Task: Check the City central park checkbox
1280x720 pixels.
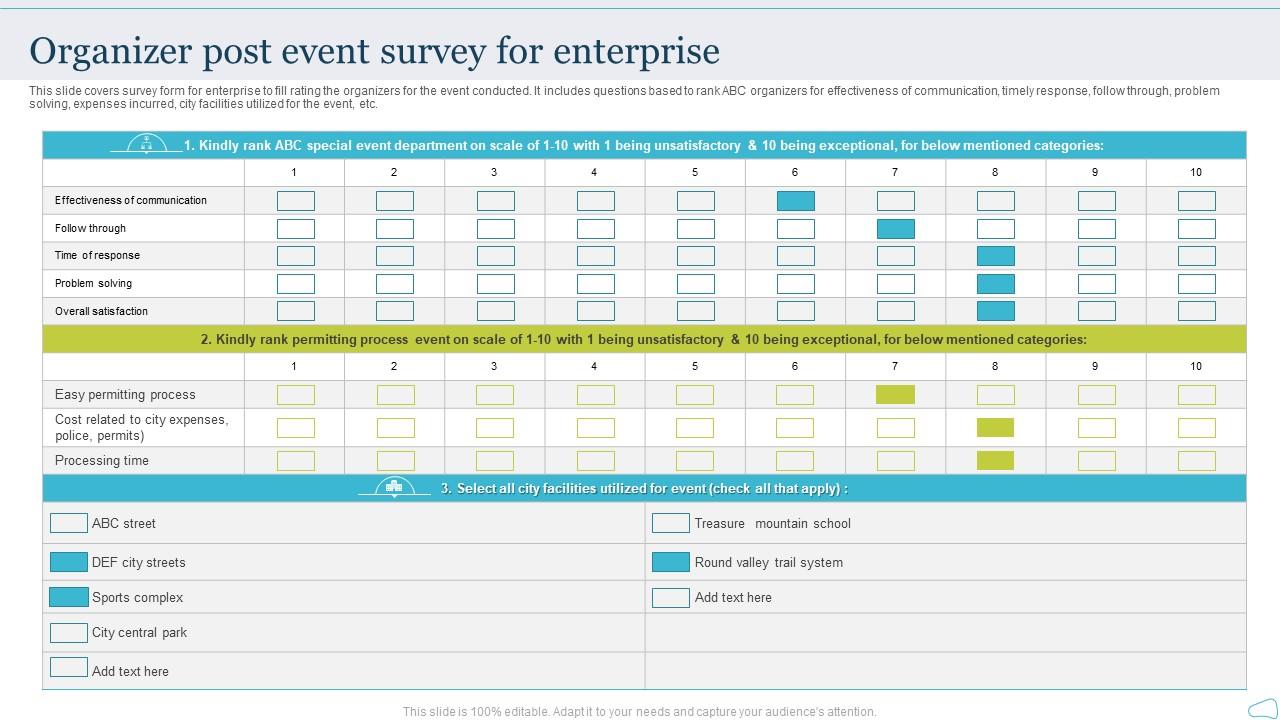Action: (x=69, y=632)
